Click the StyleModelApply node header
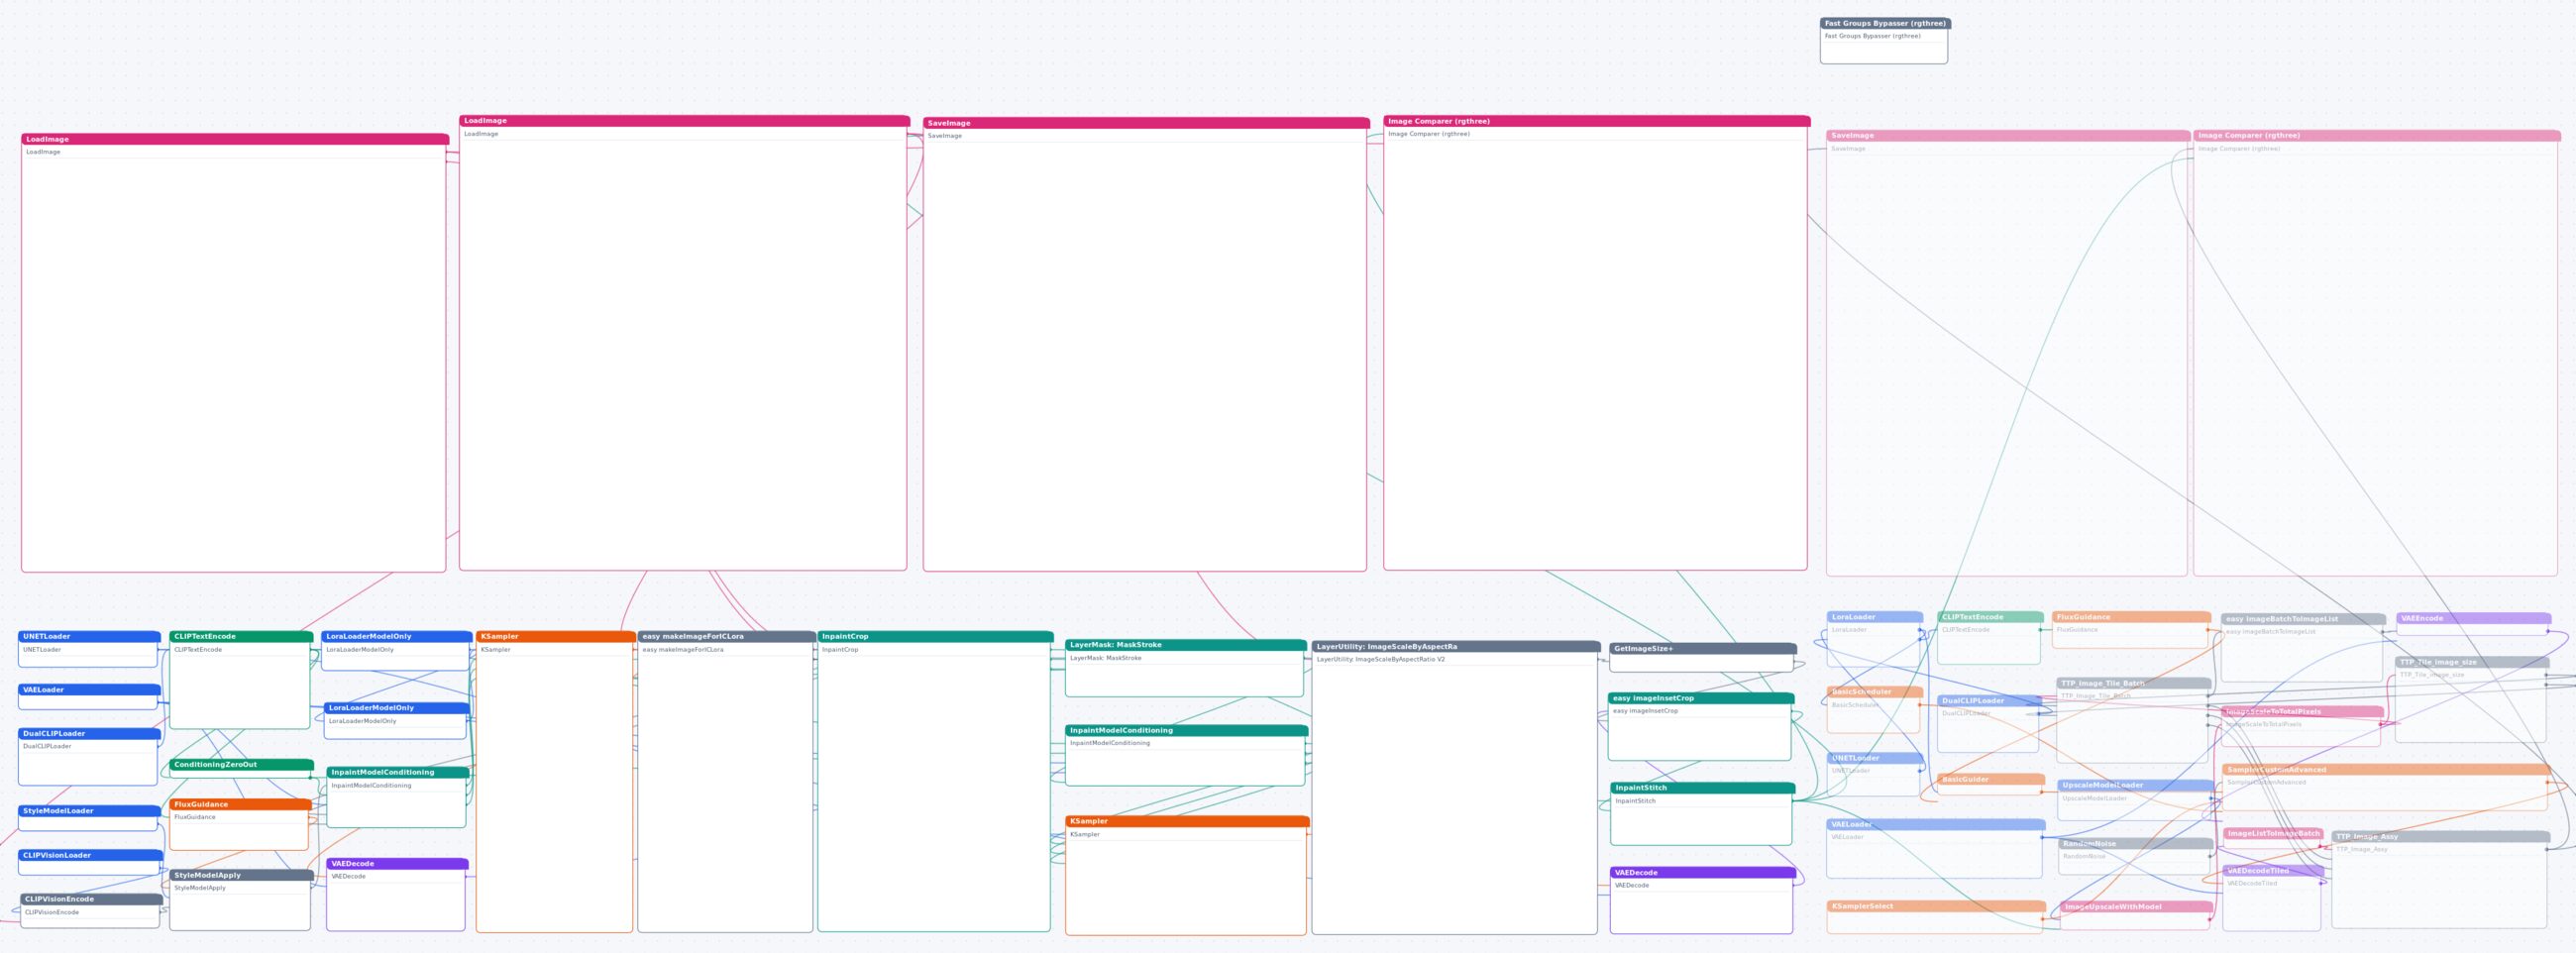2576x953 pixels. click(x=241, y=875)
